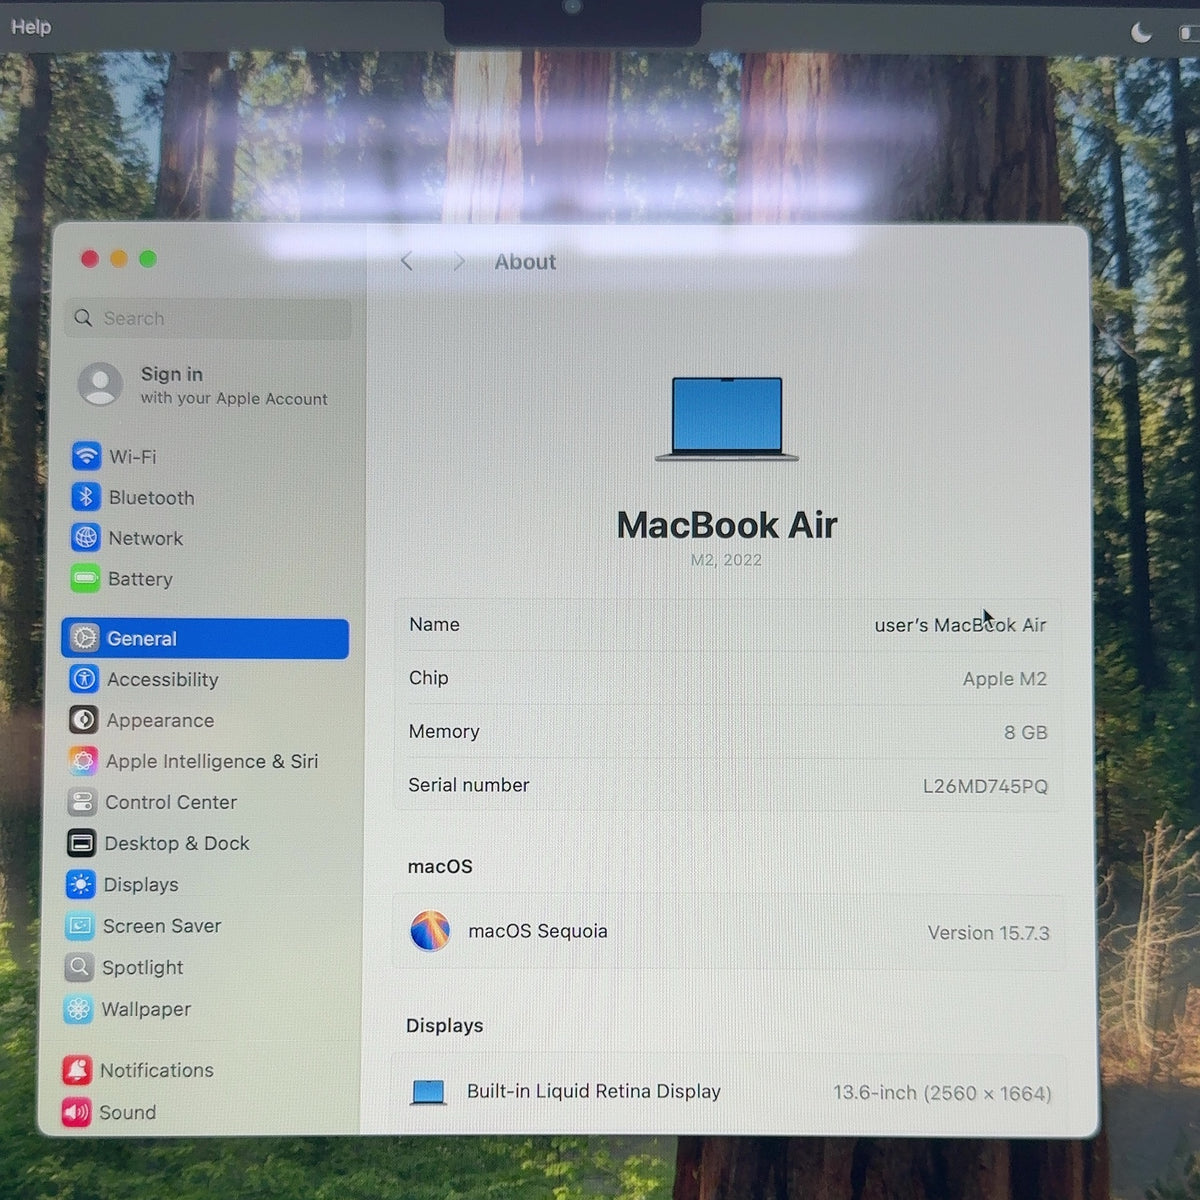1200x1200 pixels.
Task: Click the Battery status icon in menu bar
Action: pos(1190,33)
